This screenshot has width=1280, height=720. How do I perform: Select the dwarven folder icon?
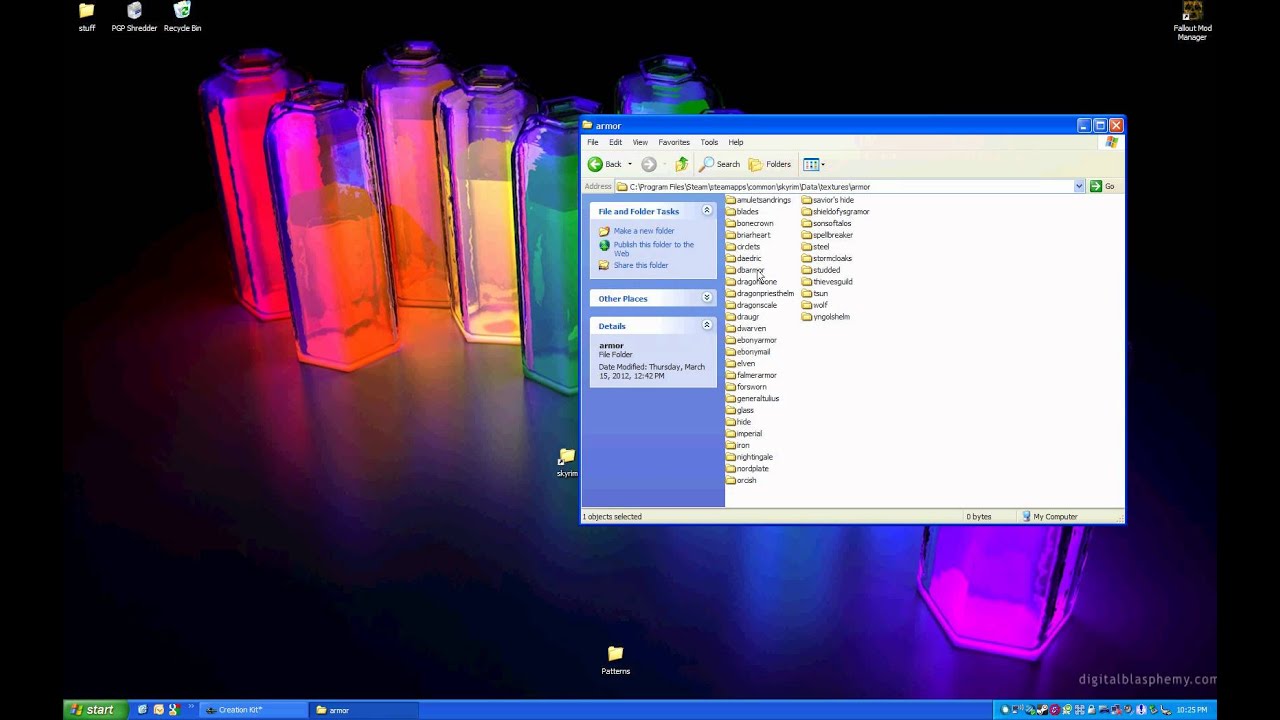[731, 328]
